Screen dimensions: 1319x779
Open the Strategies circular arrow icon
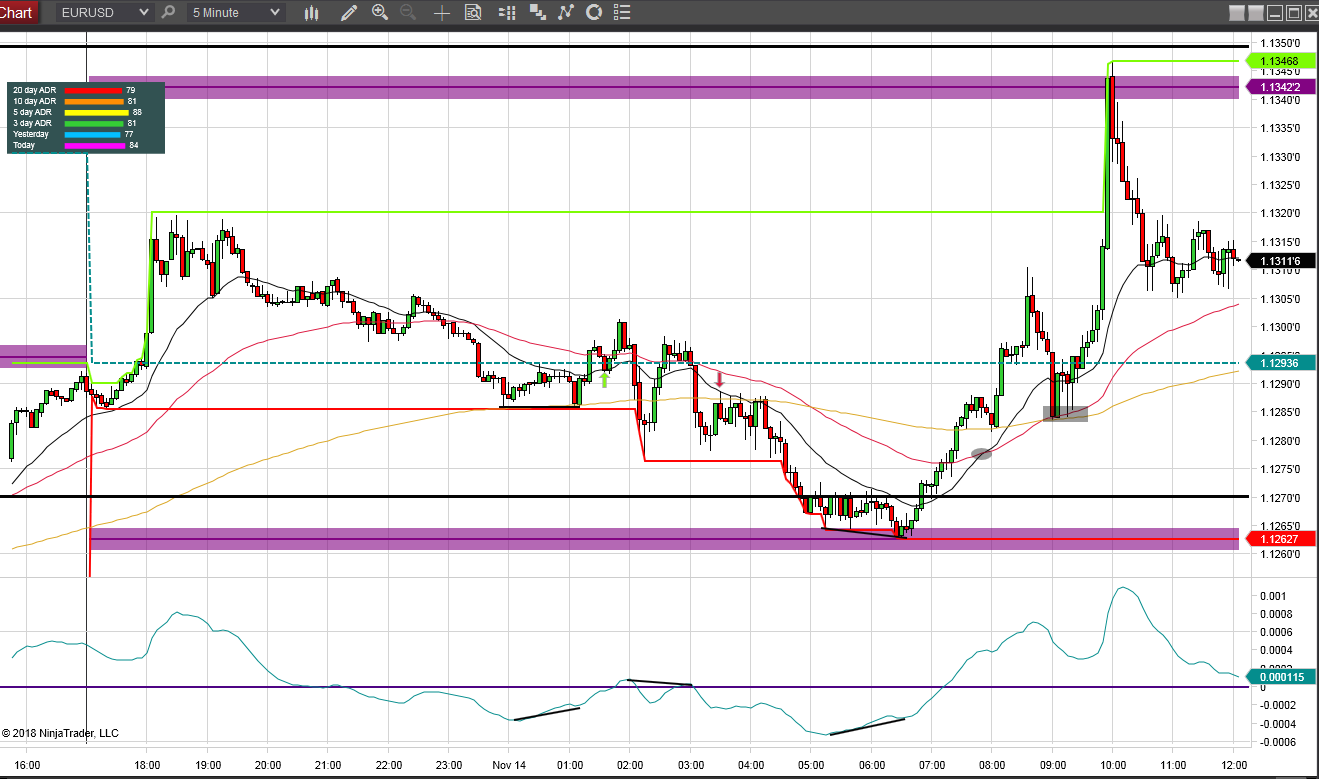point(594,13)
